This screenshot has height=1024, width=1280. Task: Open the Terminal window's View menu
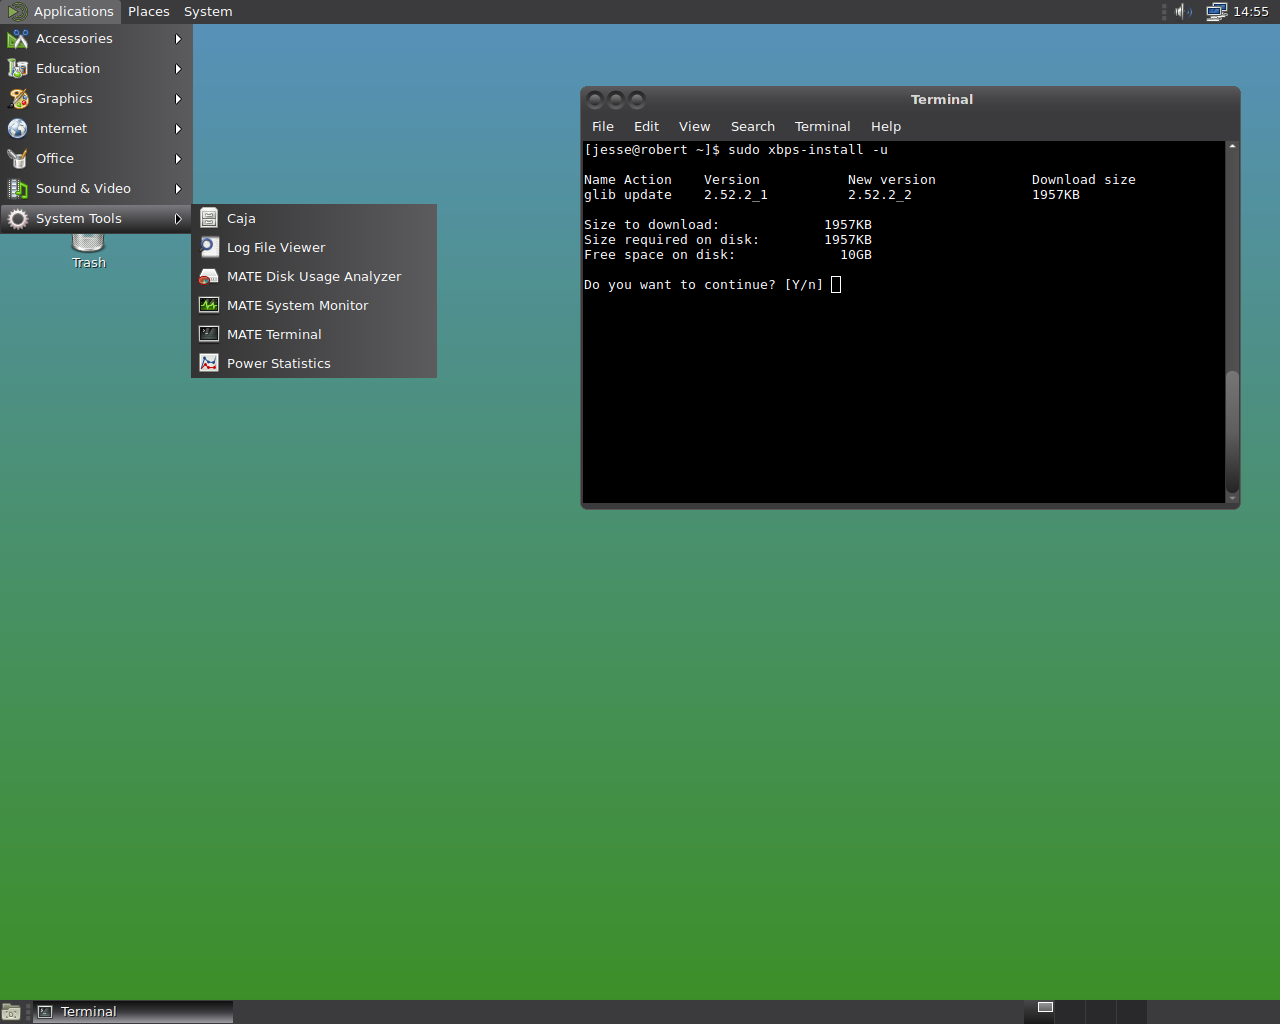tap(694, 126)
